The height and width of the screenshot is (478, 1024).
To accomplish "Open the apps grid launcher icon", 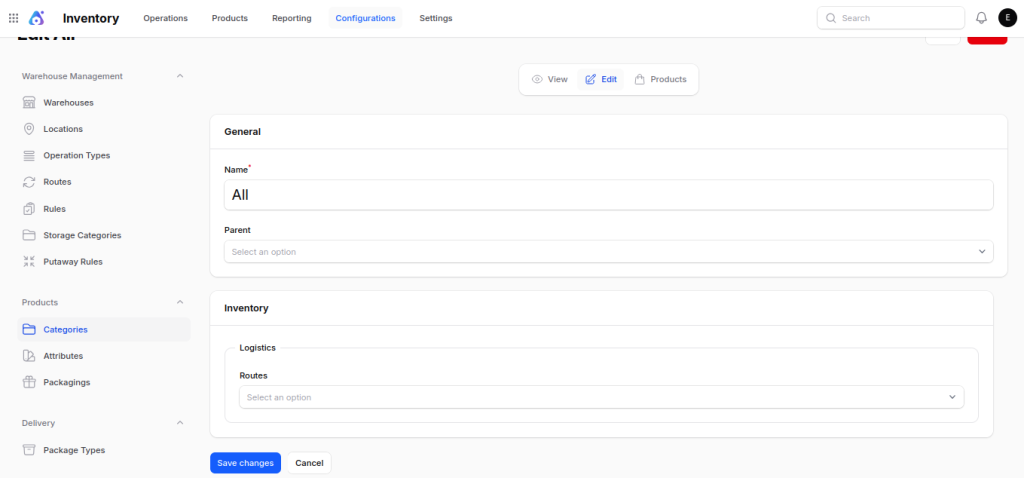I will coord(13,18).
